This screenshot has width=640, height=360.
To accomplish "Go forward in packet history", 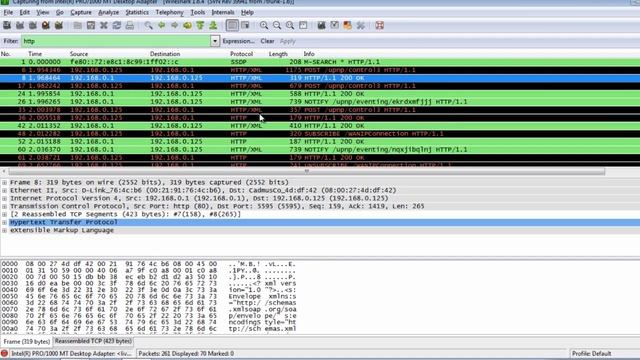I will coord(174,25).
